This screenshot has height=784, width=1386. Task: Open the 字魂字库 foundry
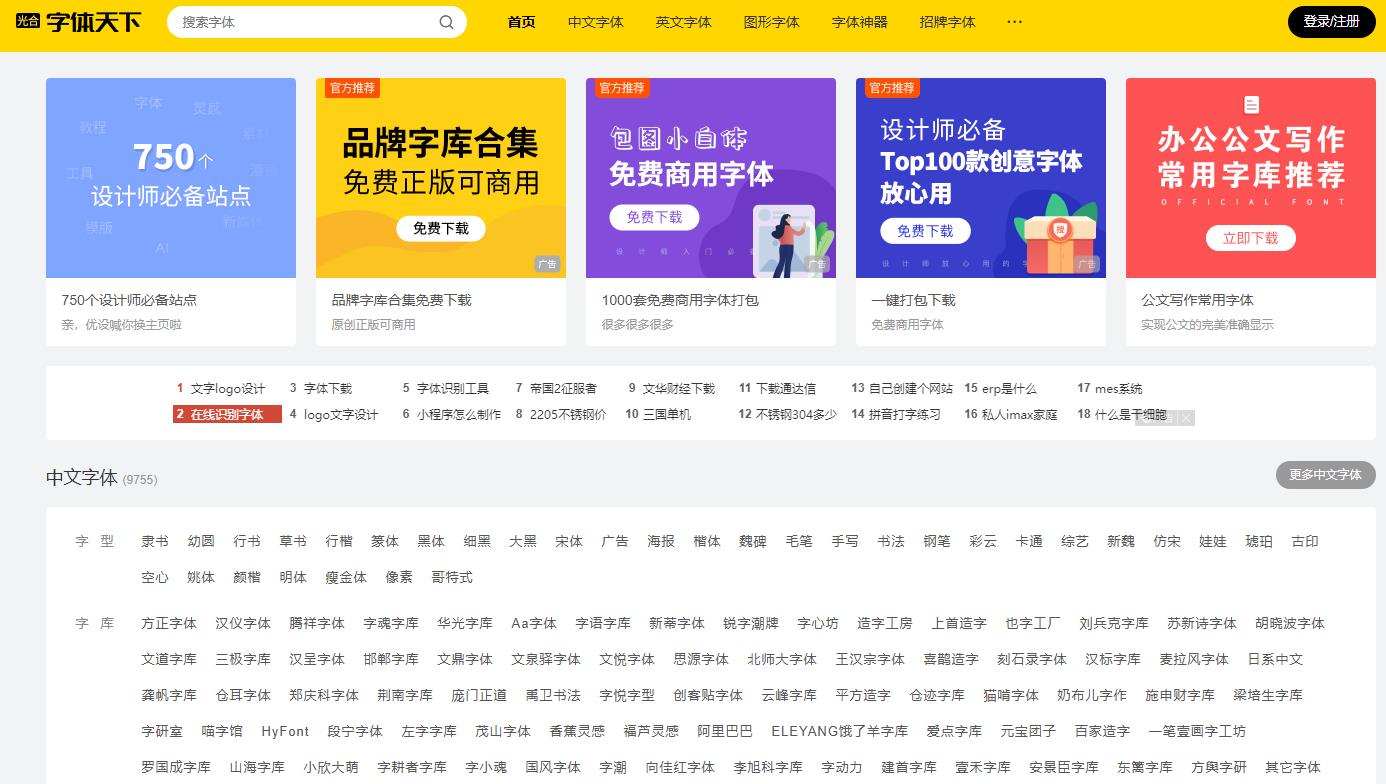click(x=391, y=623)
